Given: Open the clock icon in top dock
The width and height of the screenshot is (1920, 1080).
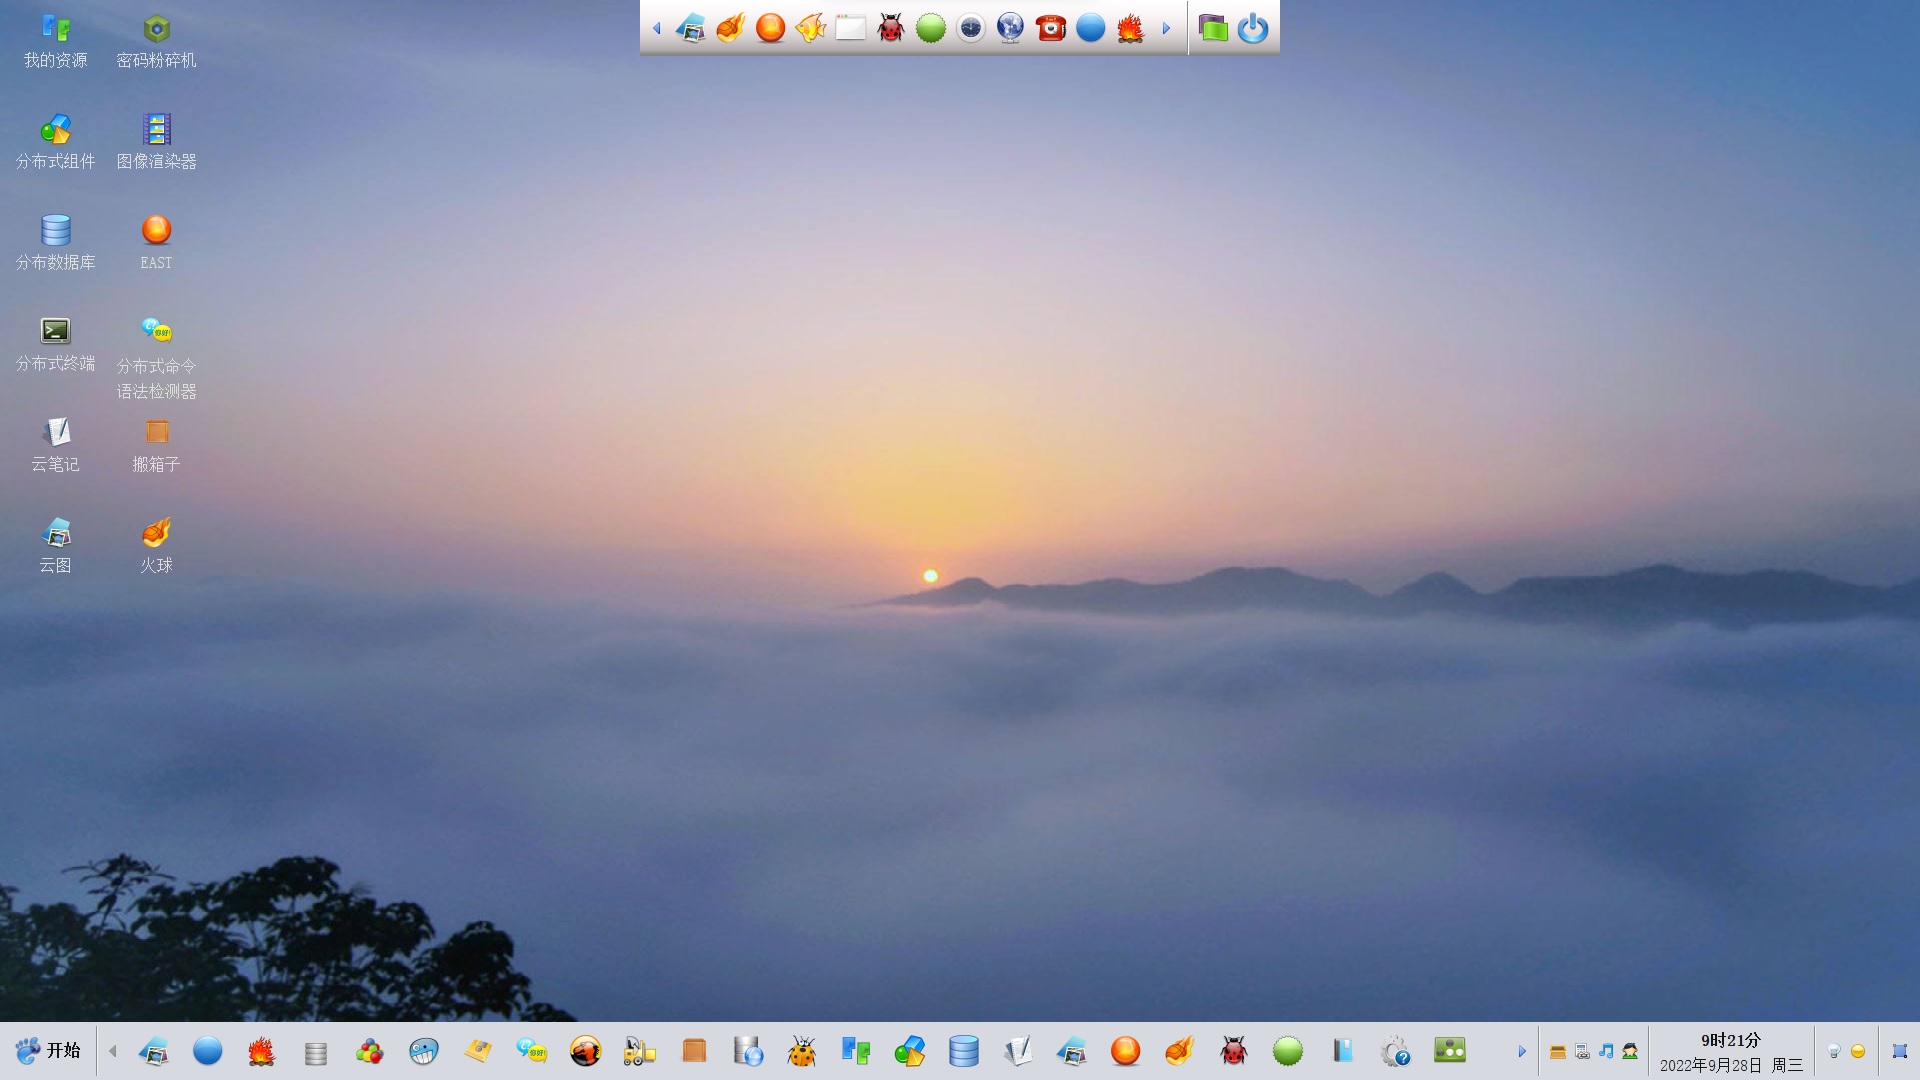Looking at the screenshot, I should click(x=970, y=28).
